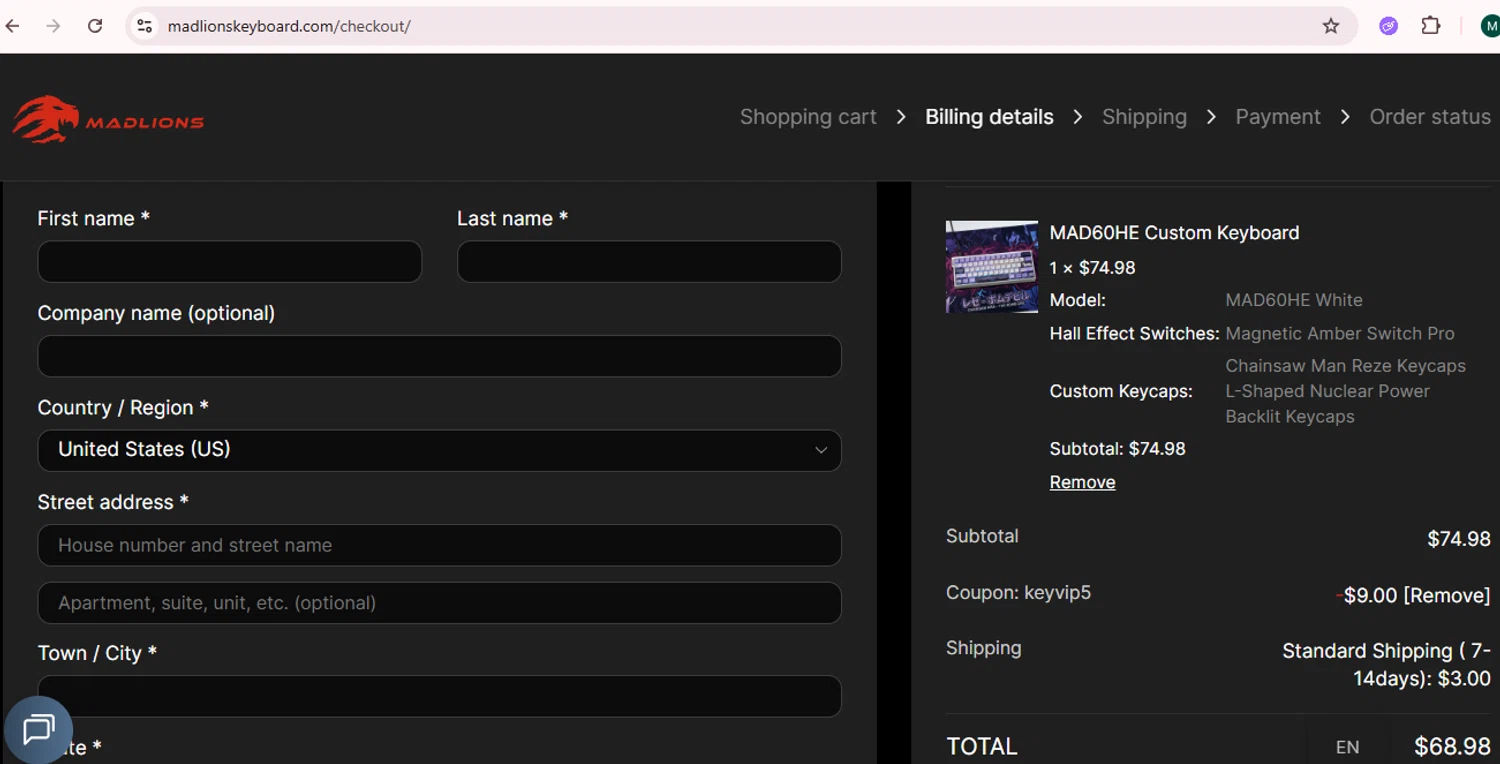Click the Magnetic Amber Switch Pro text
Screen dimensions: 1500x764
[1340, 334]
